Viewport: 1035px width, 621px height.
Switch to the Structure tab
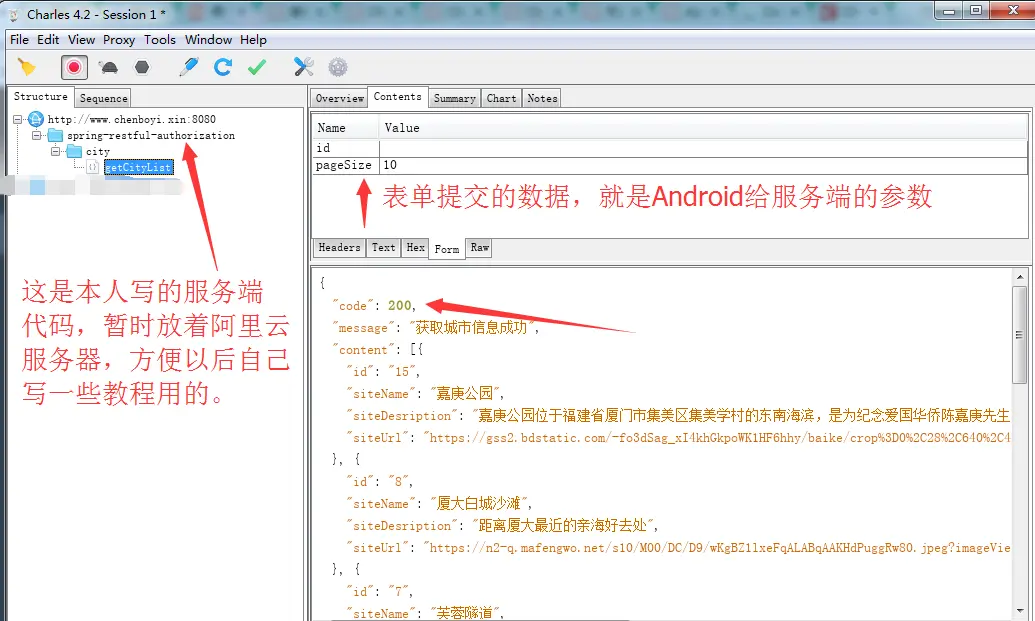[40, 96]
